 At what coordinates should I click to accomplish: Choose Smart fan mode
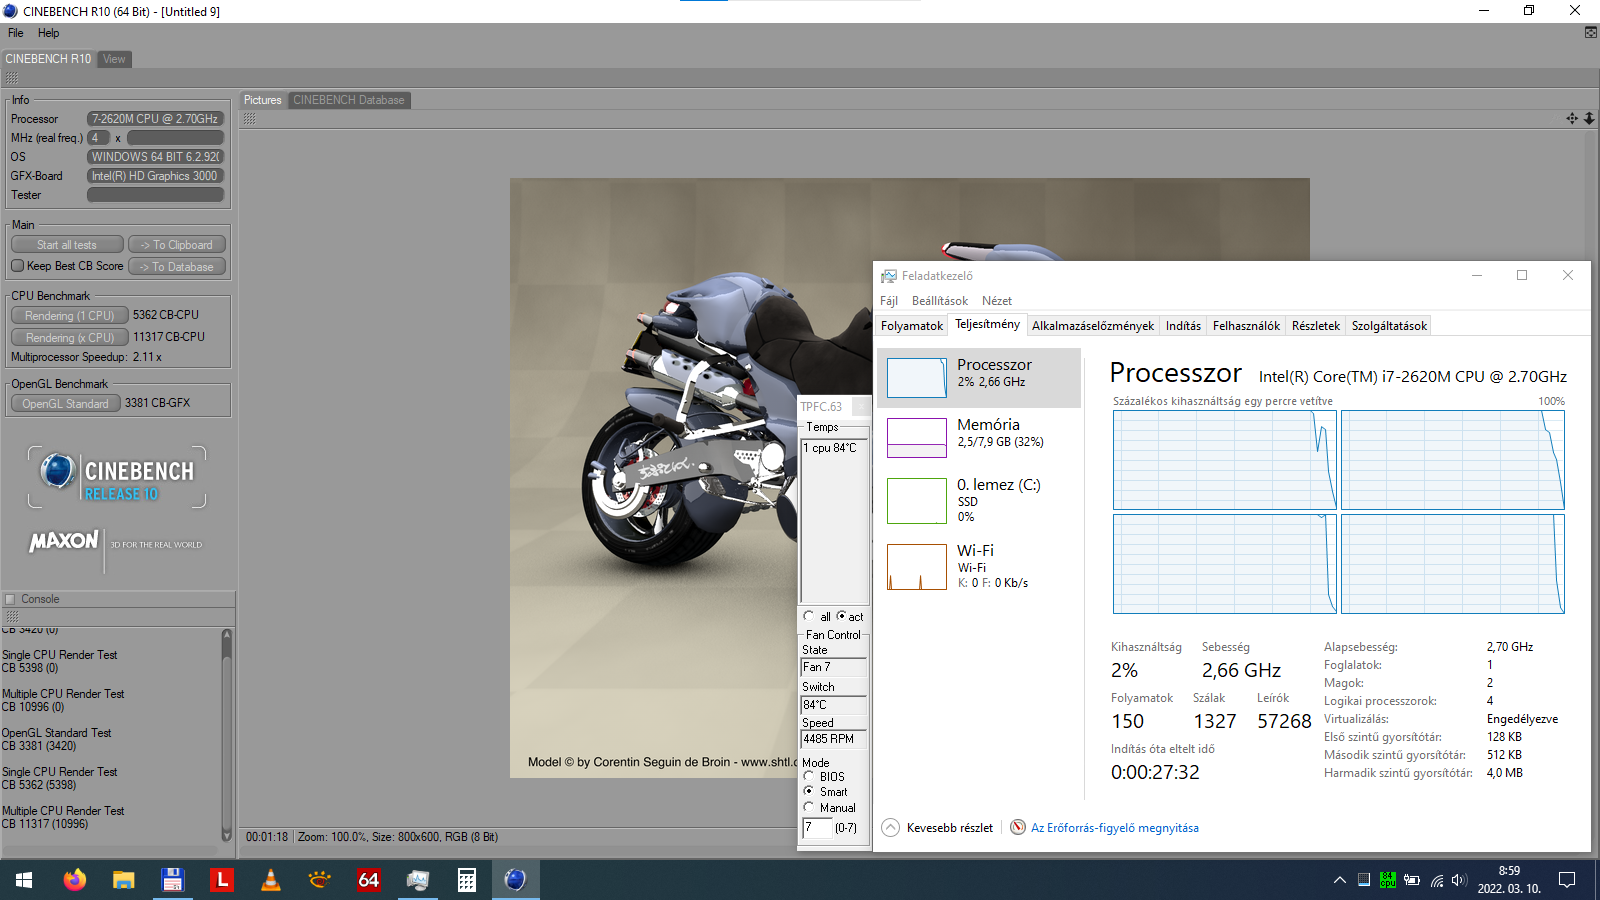click(809, 791)
